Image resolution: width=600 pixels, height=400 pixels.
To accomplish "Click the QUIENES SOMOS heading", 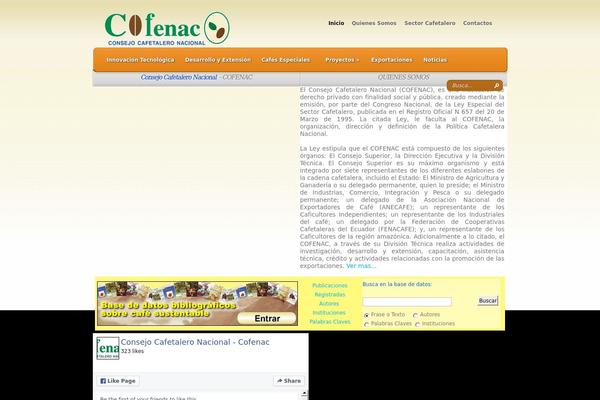I will [403, 77].
